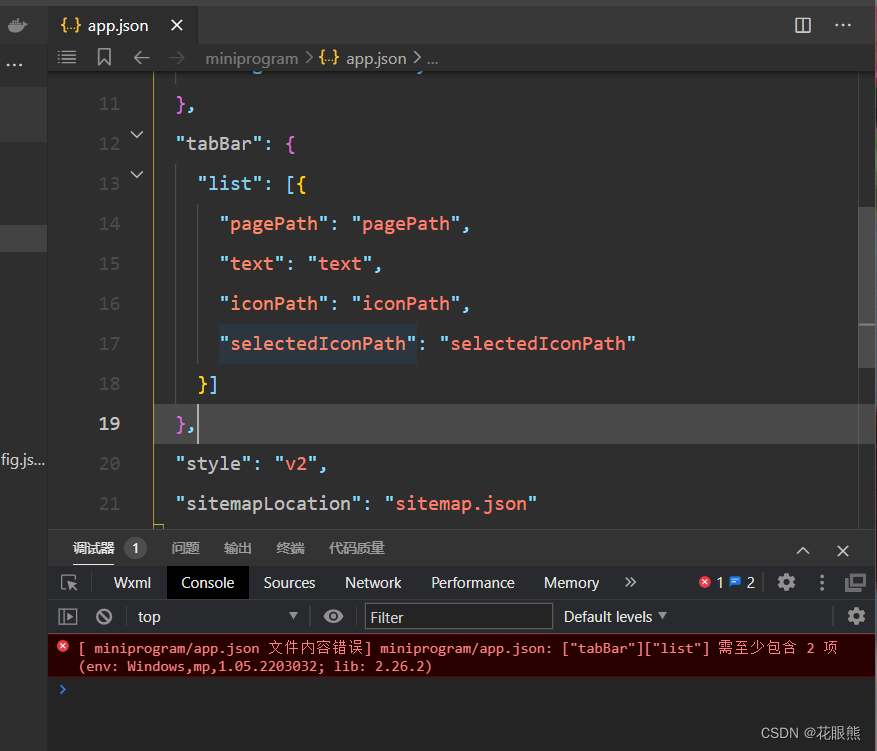Open the Network devtools tab
The image size is (877, 751).
pyautogui.click(x=373, y=583)
